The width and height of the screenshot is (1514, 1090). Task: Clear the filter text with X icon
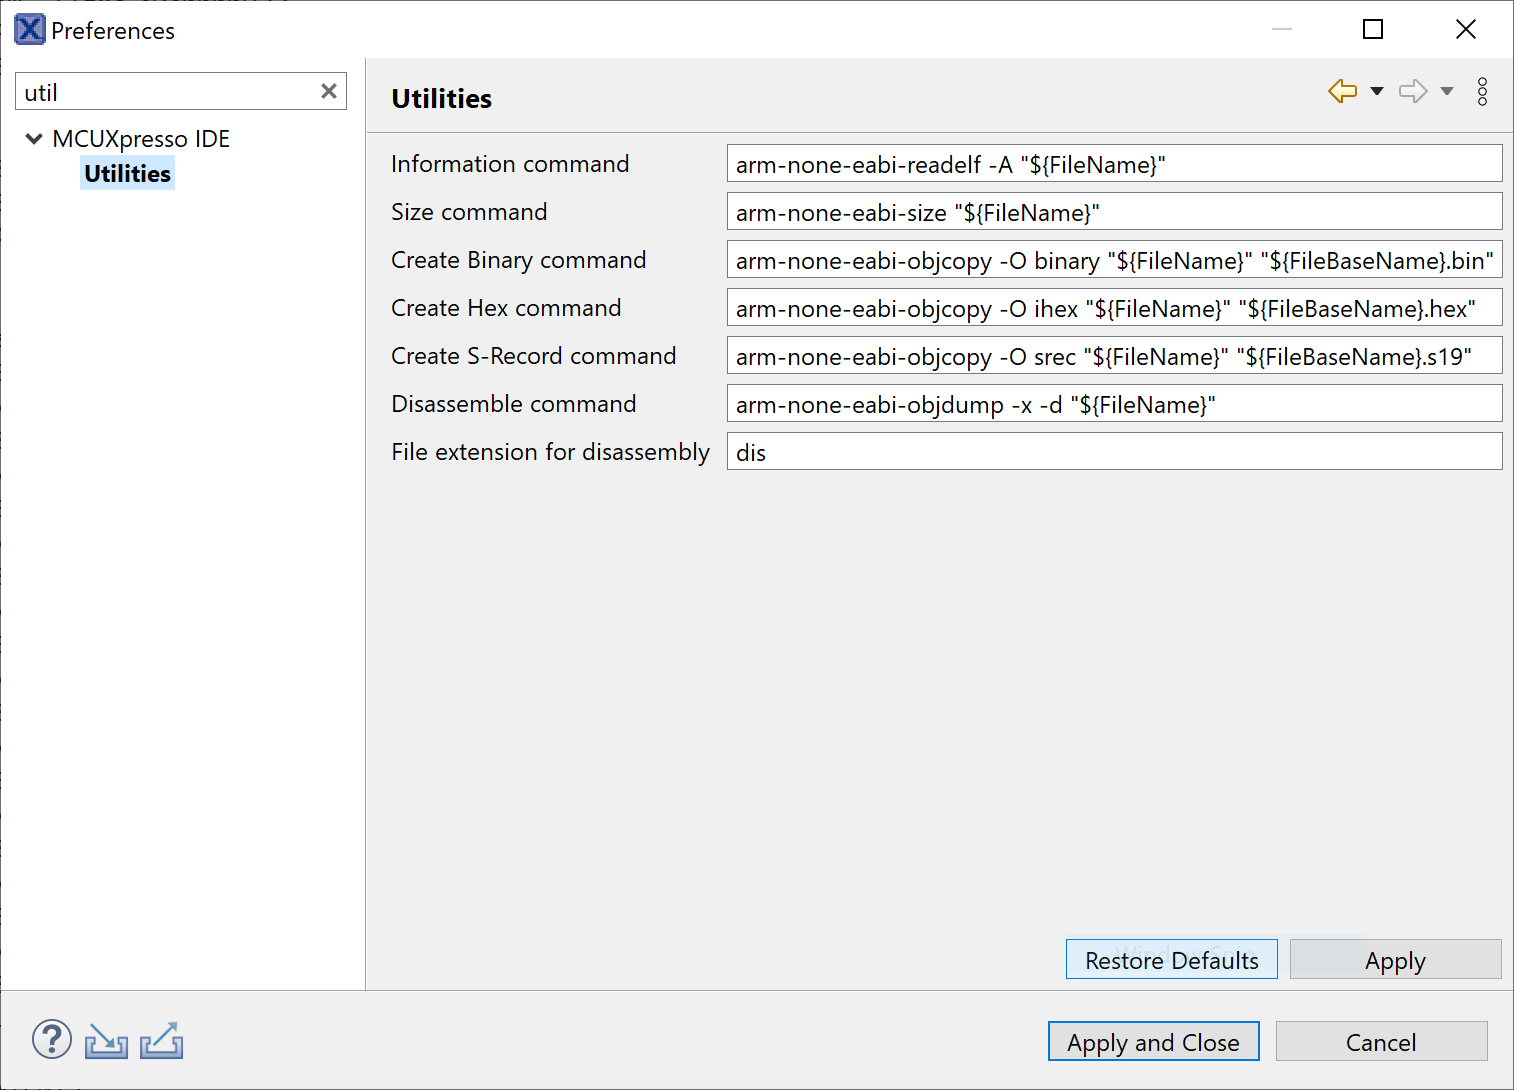[x=328, y=91]
